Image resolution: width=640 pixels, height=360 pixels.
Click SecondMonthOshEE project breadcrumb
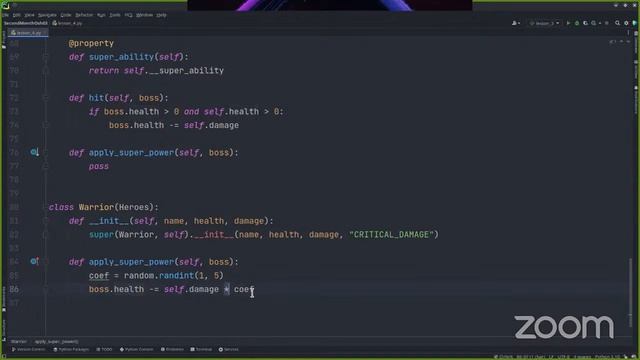click(26, 23)
